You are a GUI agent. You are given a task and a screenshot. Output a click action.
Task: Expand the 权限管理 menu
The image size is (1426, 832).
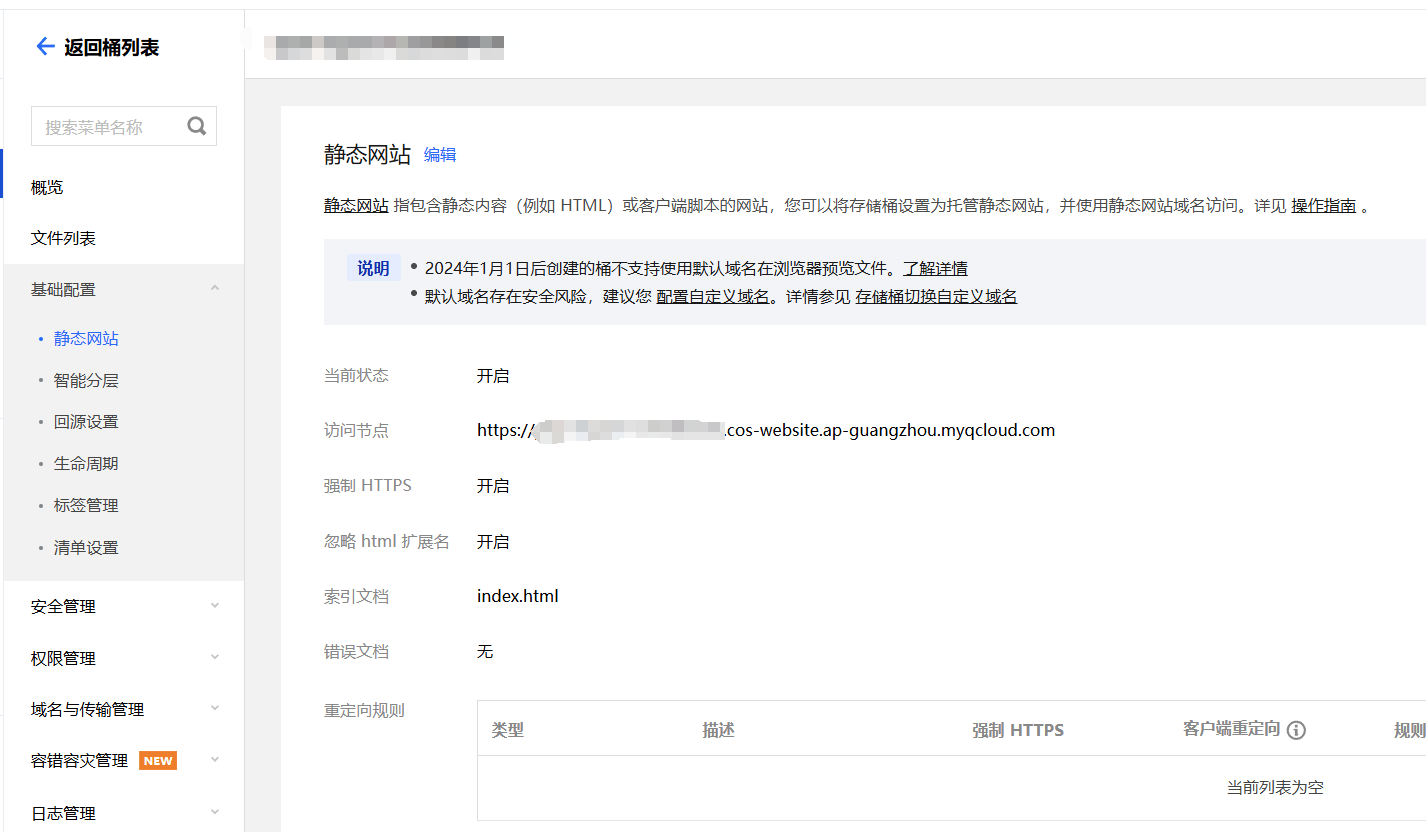click(x=214, y=658)
